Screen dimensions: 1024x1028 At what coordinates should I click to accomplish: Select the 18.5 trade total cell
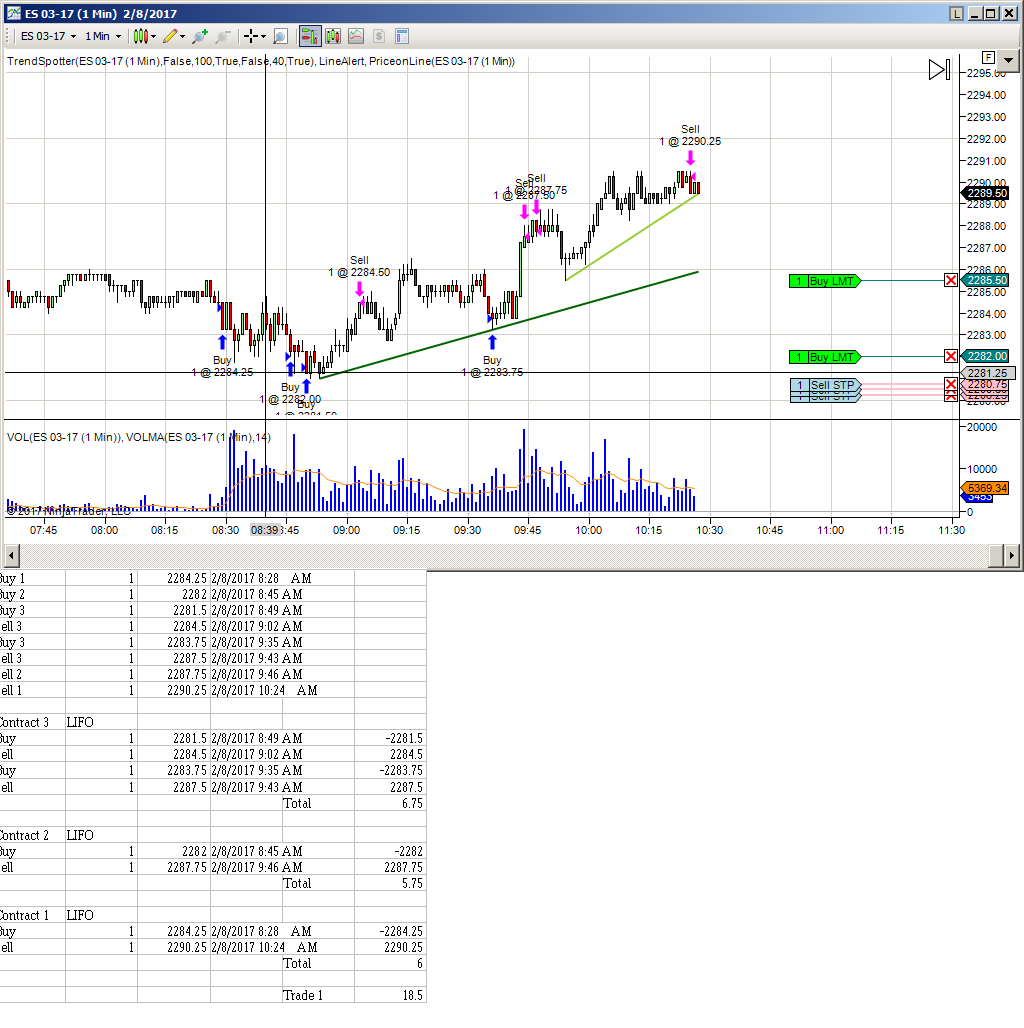pyautogui.click(x=391, y=995)
